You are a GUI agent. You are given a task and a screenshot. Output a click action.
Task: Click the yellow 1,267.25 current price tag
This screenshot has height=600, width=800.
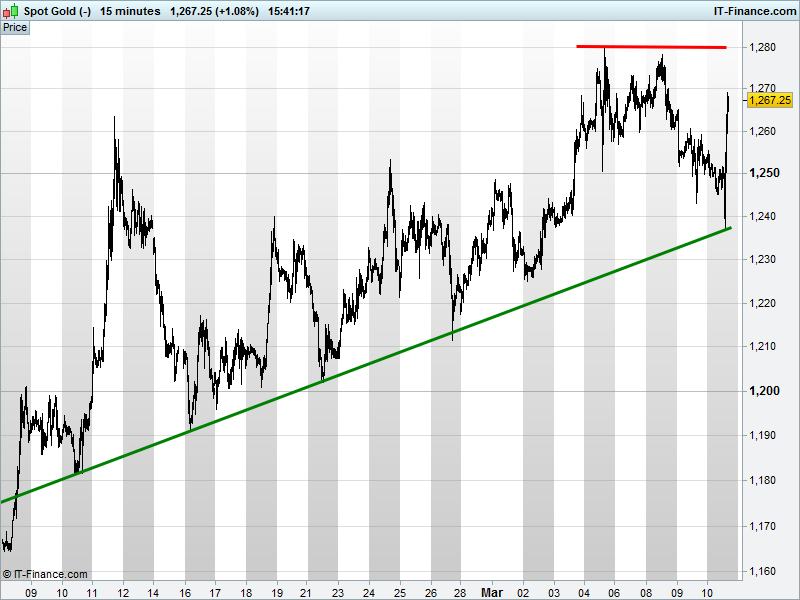pos(769,101)
